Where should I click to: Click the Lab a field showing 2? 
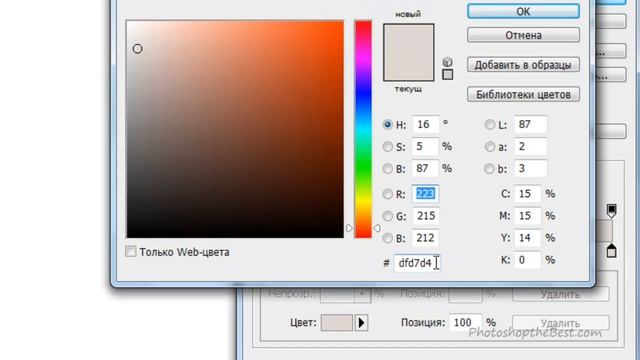(x=530, y=147)
